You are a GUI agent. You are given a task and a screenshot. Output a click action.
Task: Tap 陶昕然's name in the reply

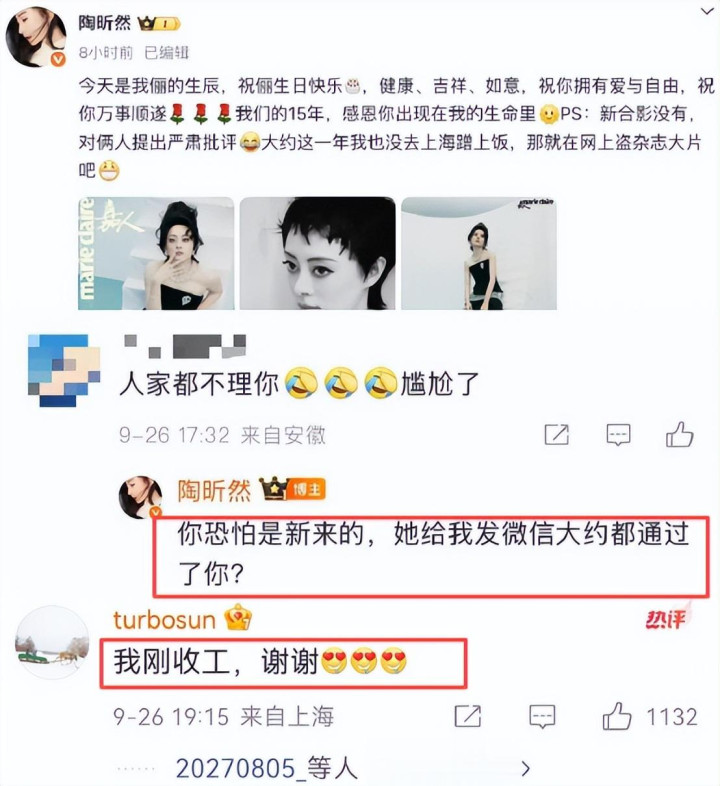click(x=214, y=490)
